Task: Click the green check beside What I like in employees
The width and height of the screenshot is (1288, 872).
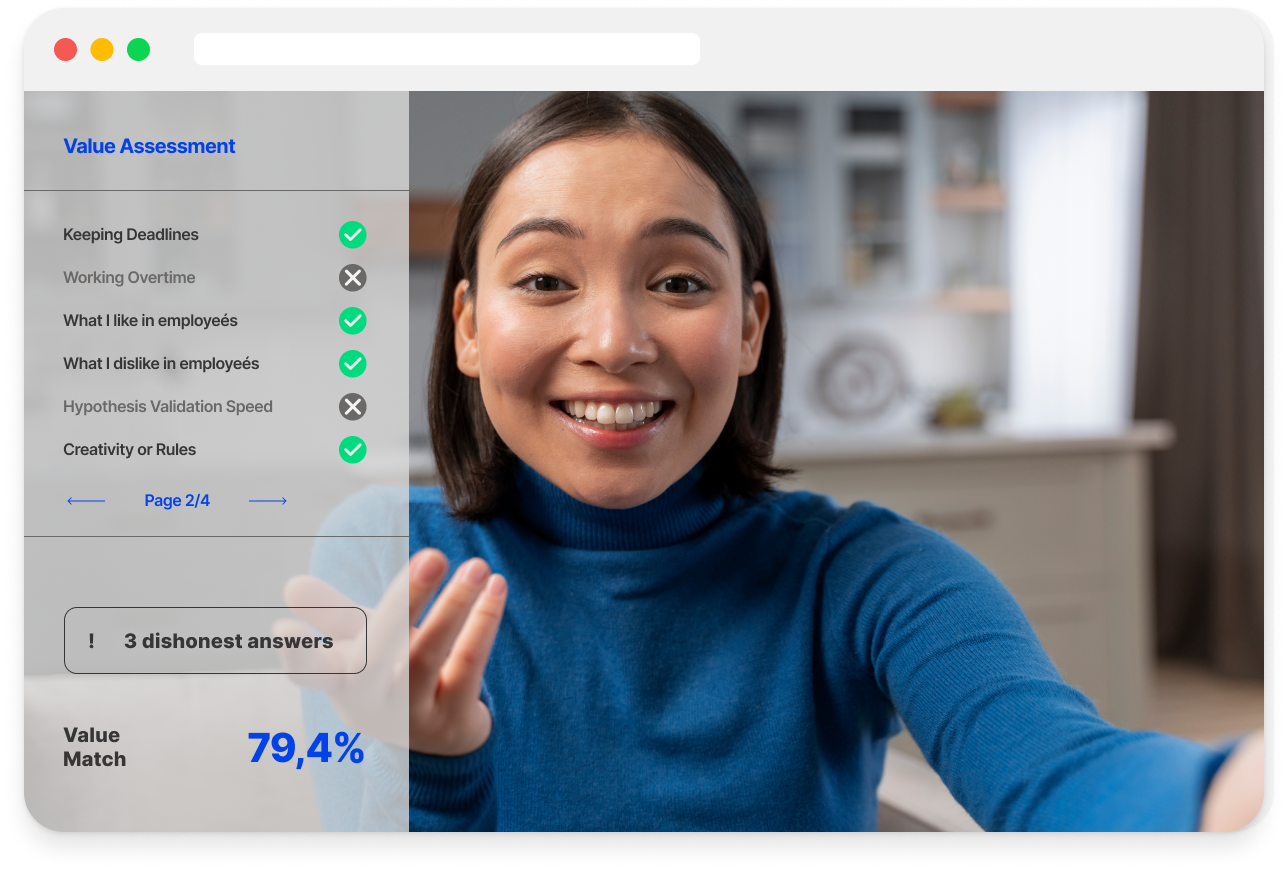Action: pos(352,321)
